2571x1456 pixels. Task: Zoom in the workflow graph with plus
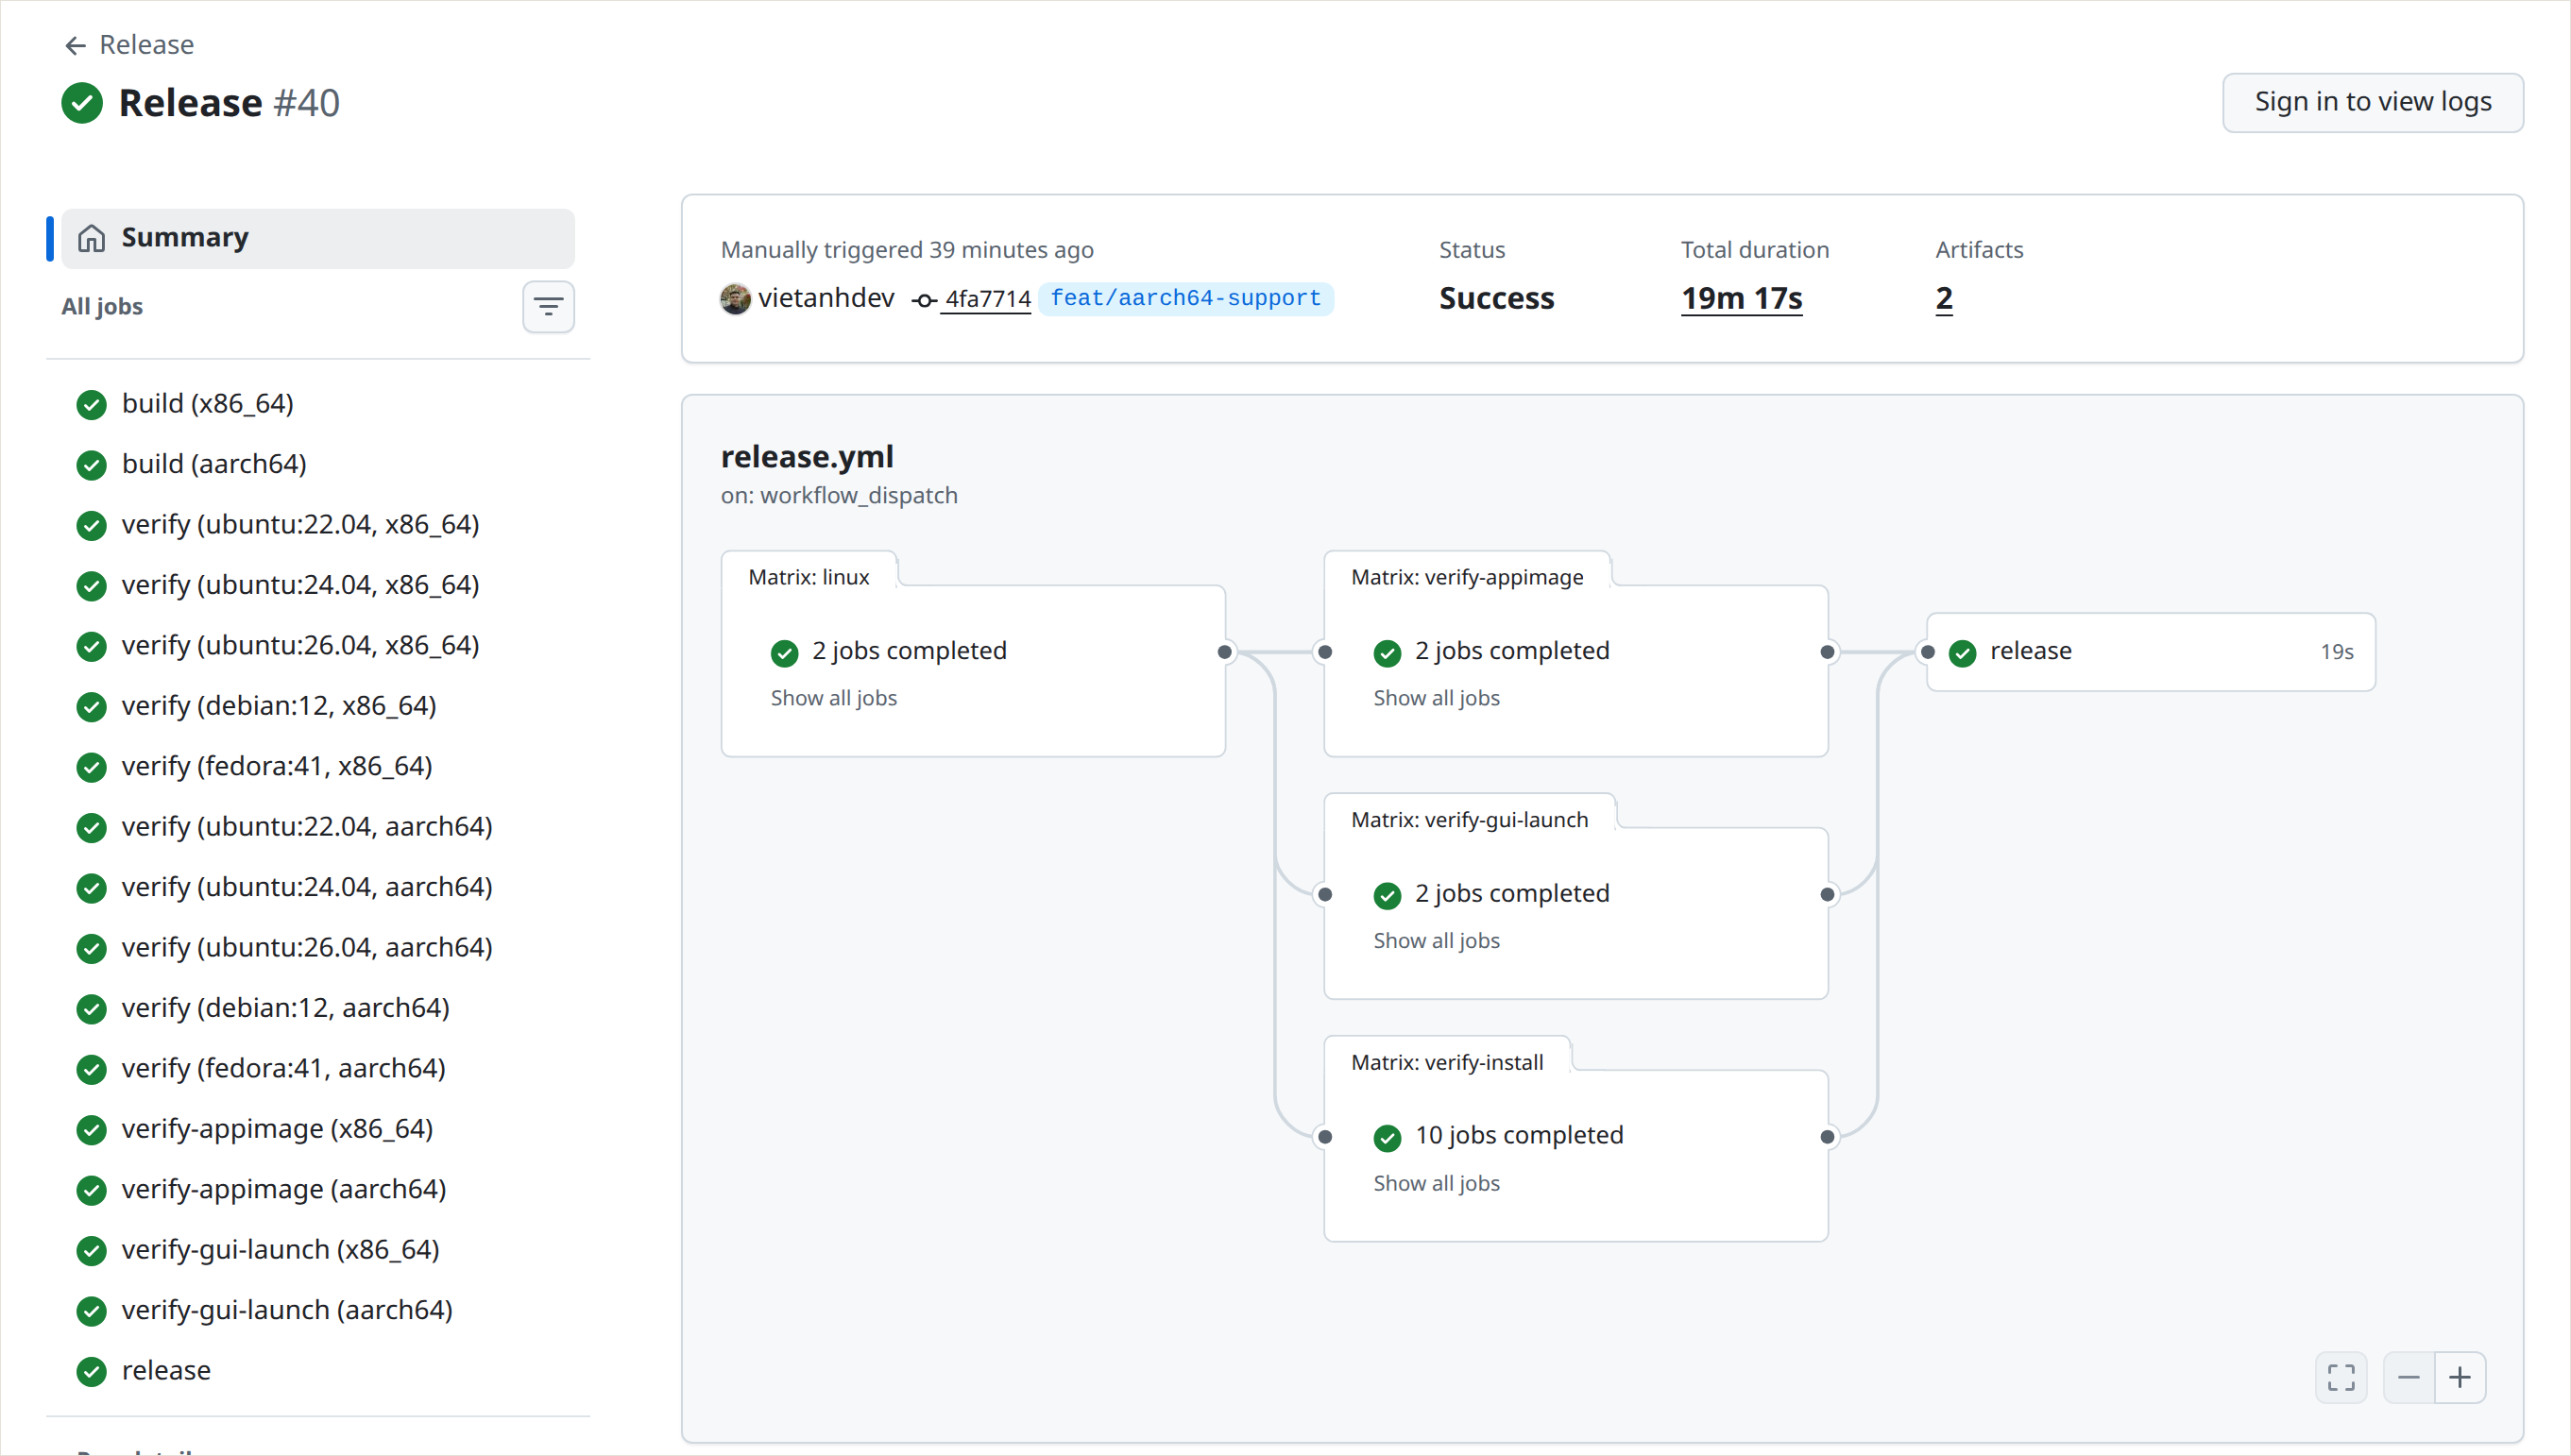coord(2460,1377)
